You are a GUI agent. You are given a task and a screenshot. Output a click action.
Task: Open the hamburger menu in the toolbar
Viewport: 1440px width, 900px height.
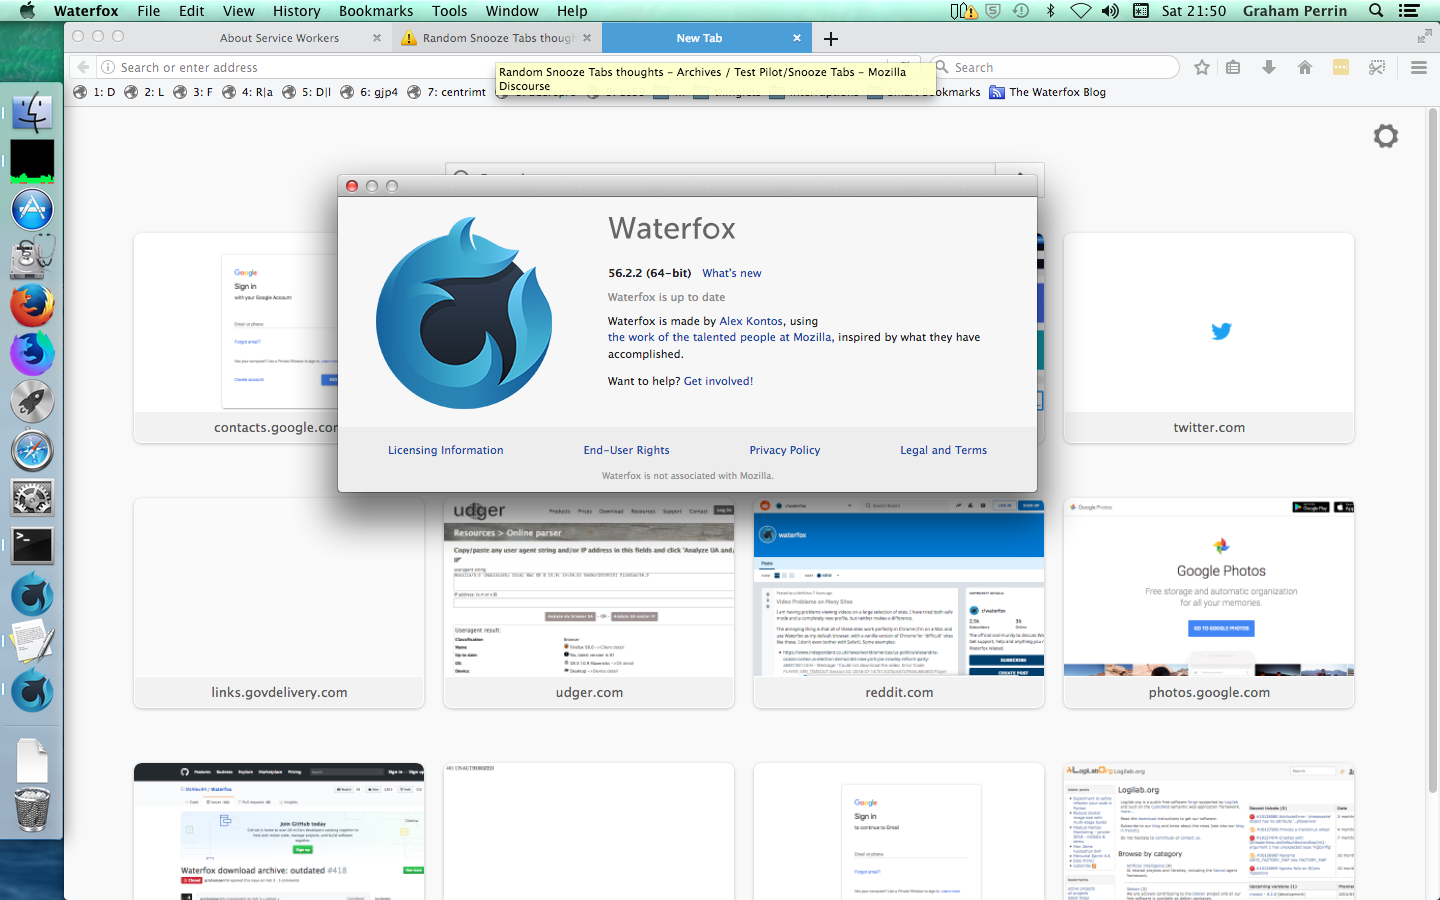pyautogui.click(x=1418, y=67)
